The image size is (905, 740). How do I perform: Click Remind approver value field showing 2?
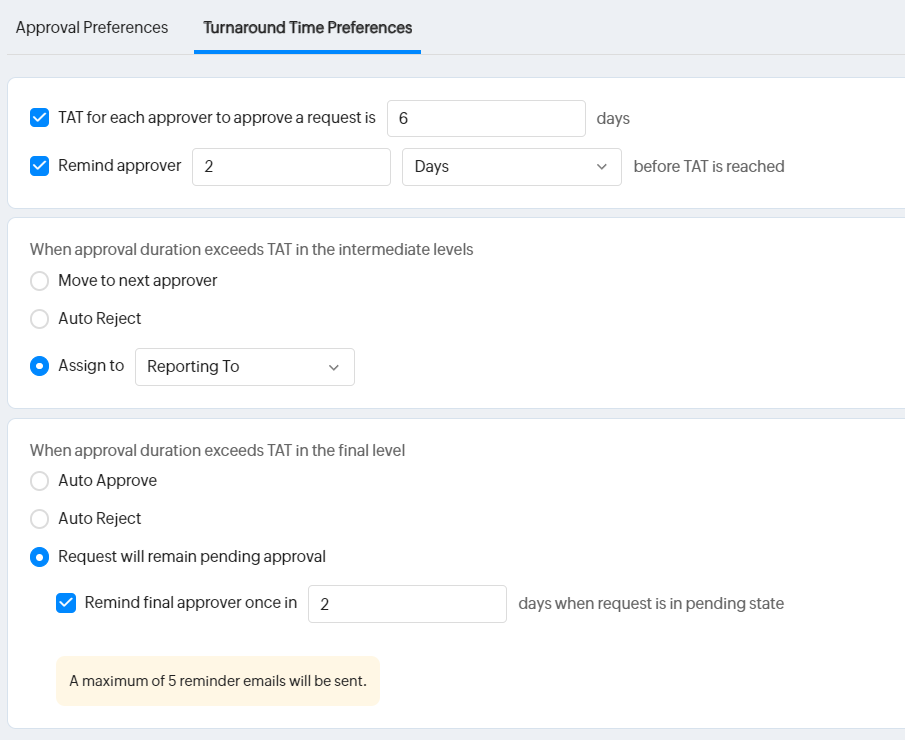[290, 167]
